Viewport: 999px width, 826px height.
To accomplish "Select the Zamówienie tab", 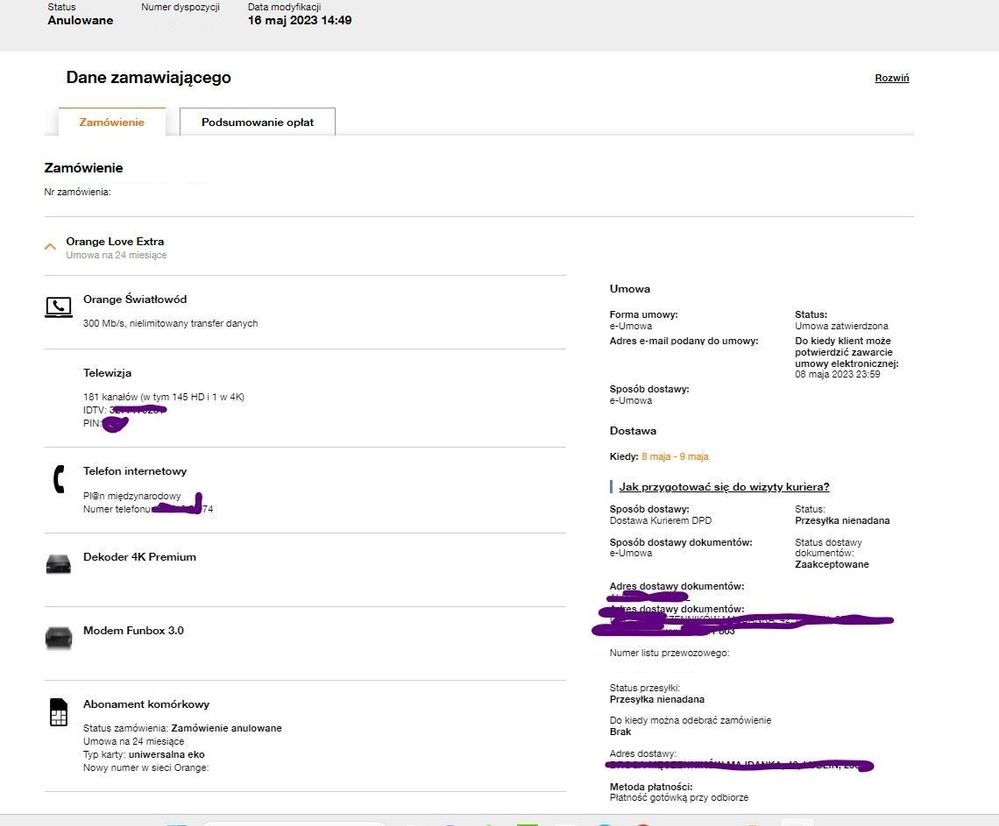I will (x=112, y=122).
